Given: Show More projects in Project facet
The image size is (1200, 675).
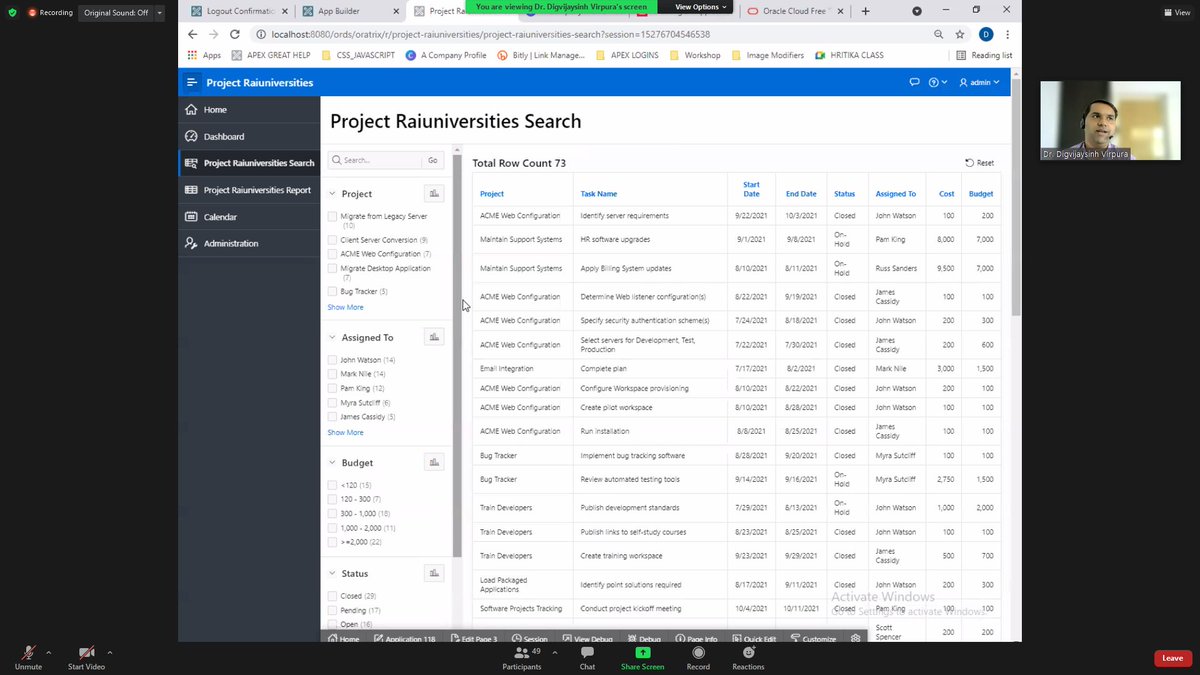Looking at the screenshot, I should click(345, 307).
